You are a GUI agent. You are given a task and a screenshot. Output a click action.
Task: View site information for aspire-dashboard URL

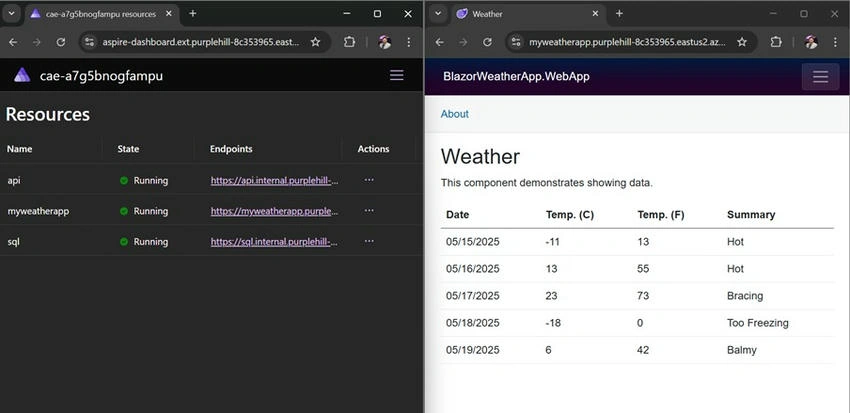coord(90,42)
